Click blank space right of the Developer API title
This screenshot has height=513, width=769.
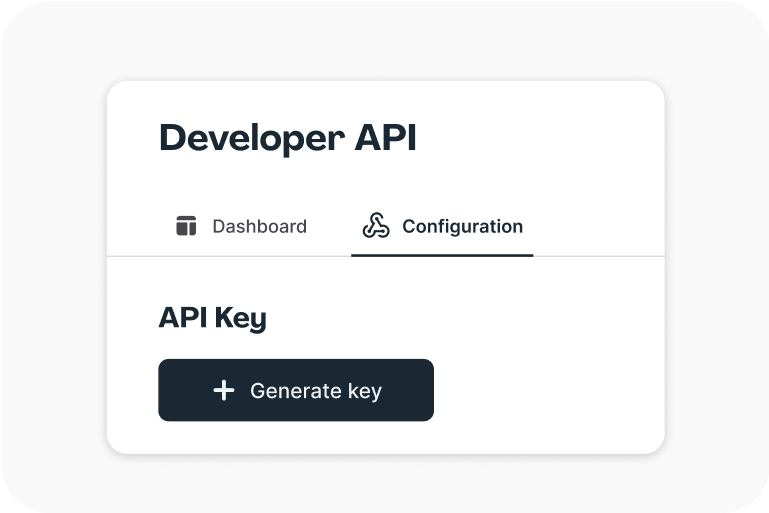click(540, 138)
